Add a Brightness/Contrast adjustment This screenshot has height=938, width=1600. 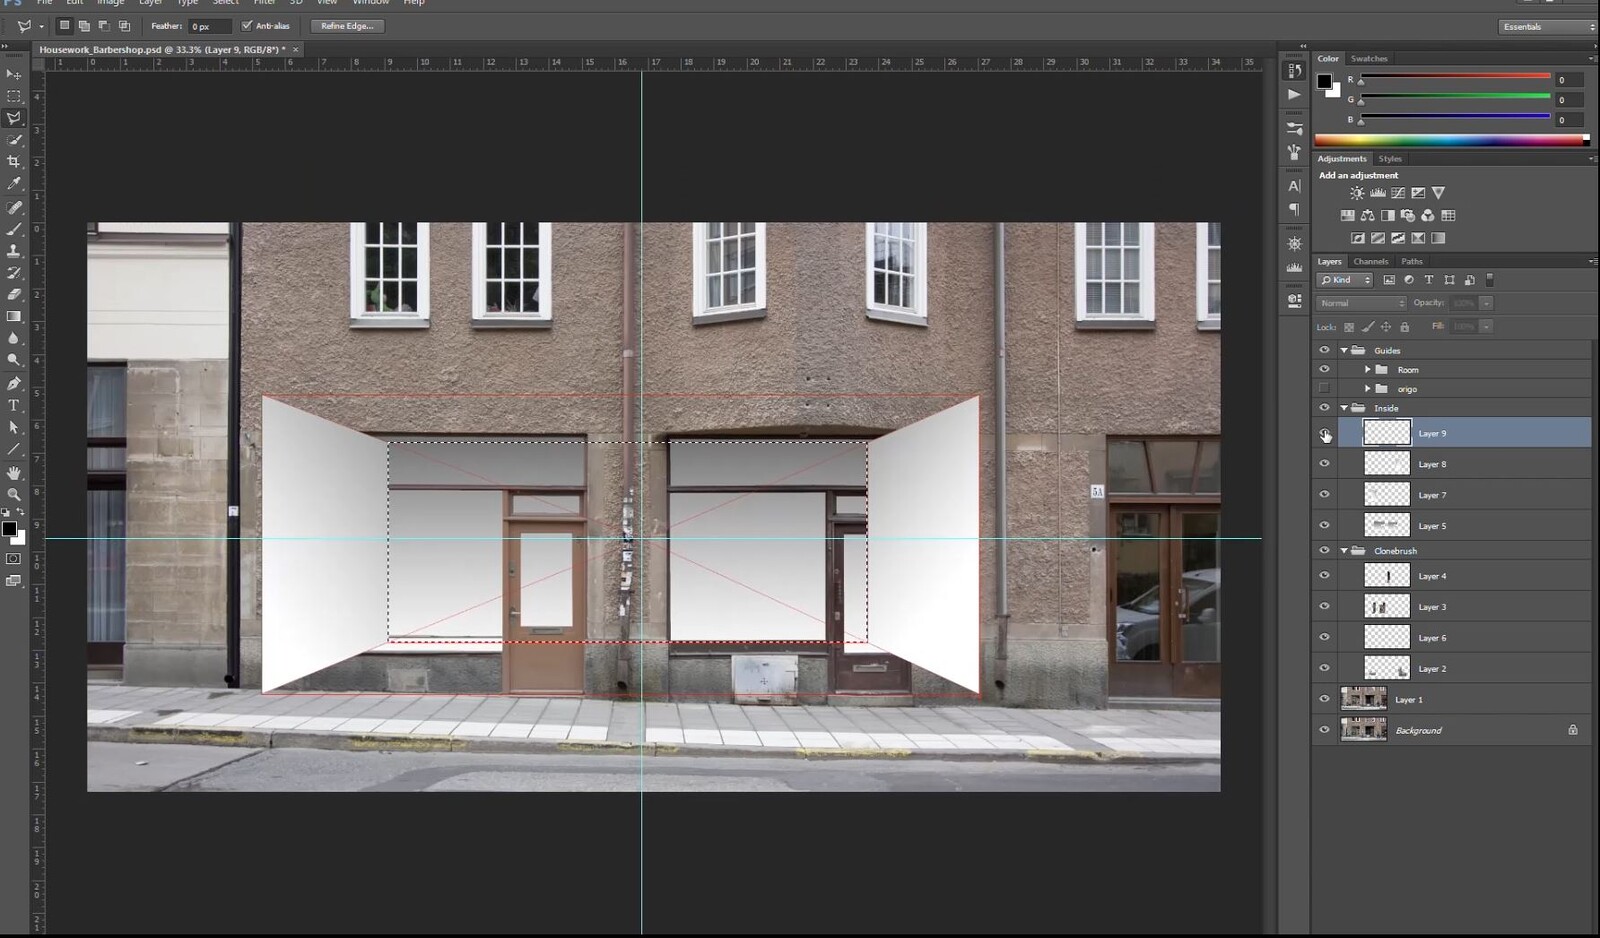[1357, 193]
